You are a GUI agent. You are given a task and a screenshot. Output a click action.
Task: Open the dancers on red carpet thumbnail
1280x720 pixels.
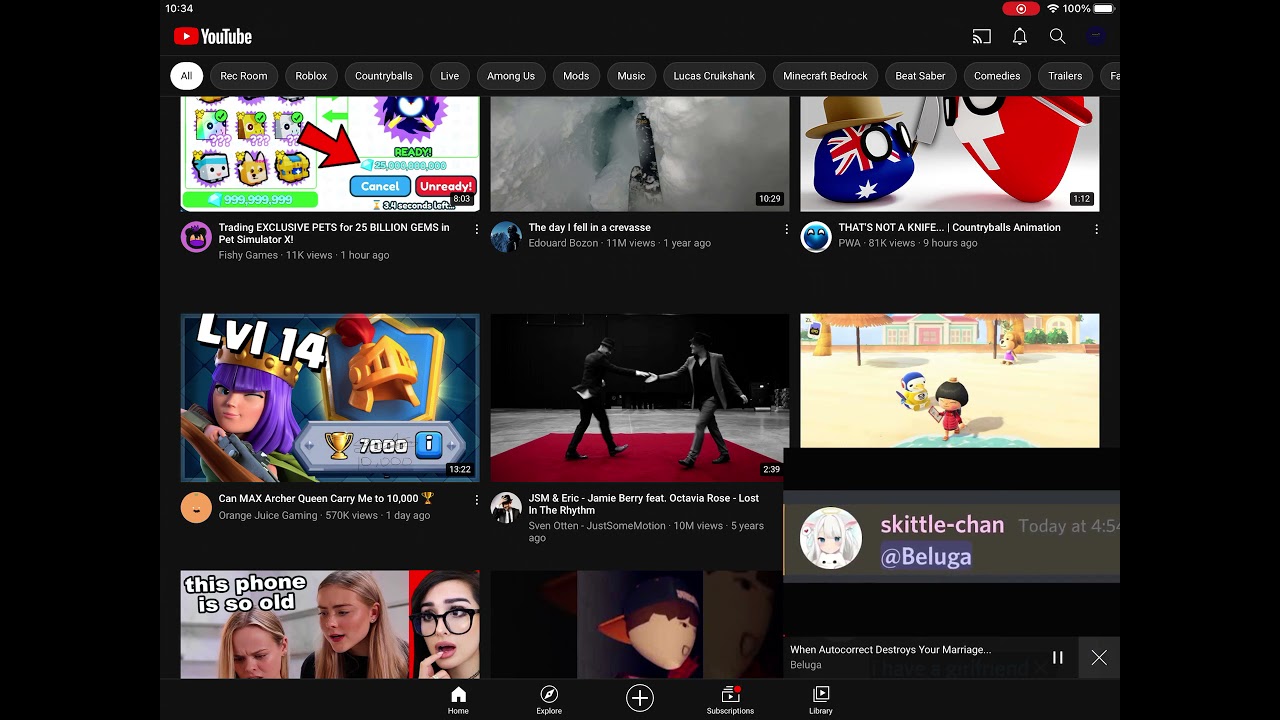(x=640, y=398)
